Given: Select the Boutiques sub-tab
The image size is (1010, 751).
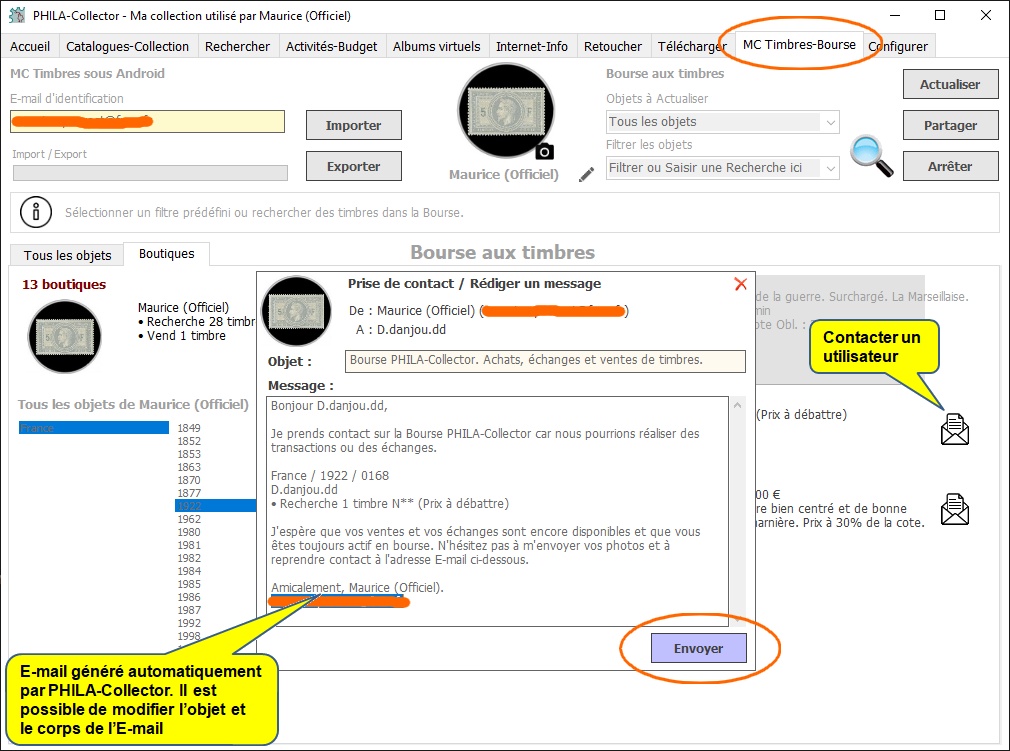Looking at the screenshot, I should coord(167,254).
